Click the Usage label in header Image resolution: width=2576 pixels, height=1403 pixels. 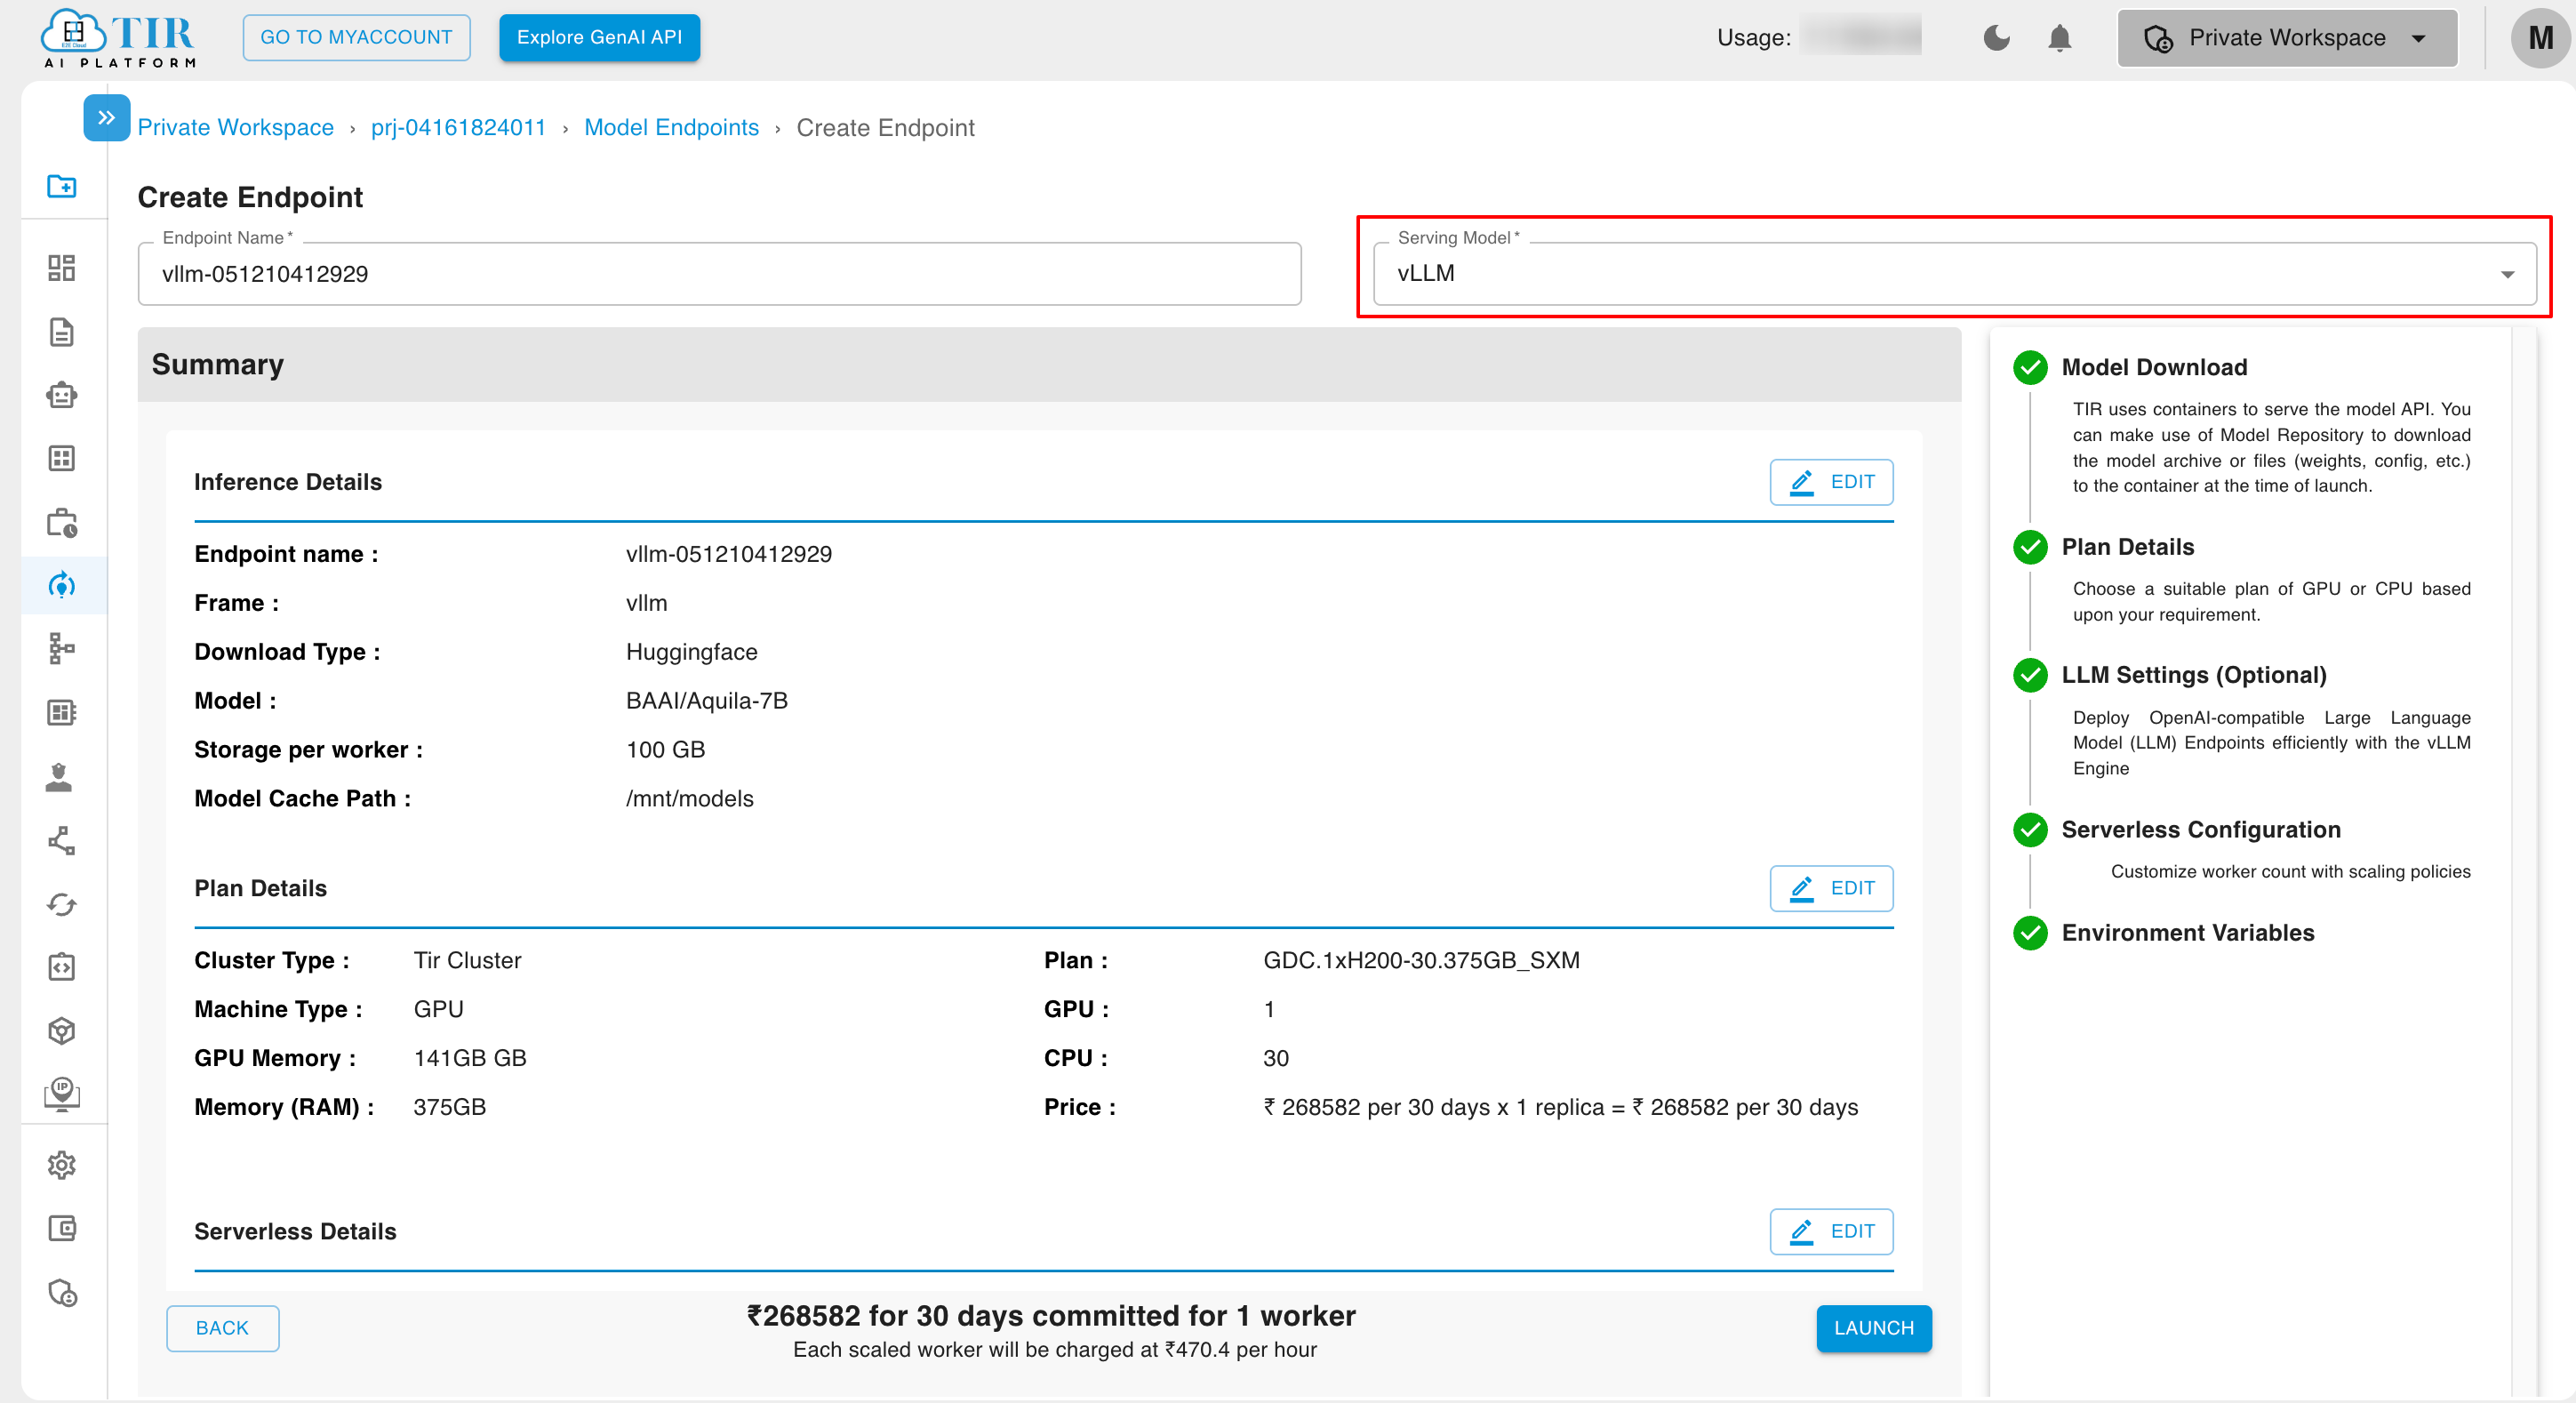click(1753, 38)
